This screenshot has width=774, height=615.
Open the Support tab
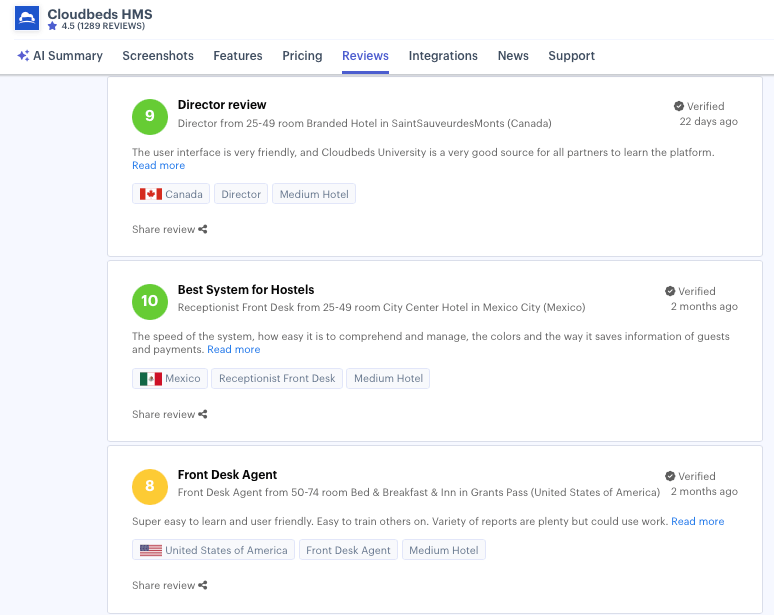pos(572,56)
